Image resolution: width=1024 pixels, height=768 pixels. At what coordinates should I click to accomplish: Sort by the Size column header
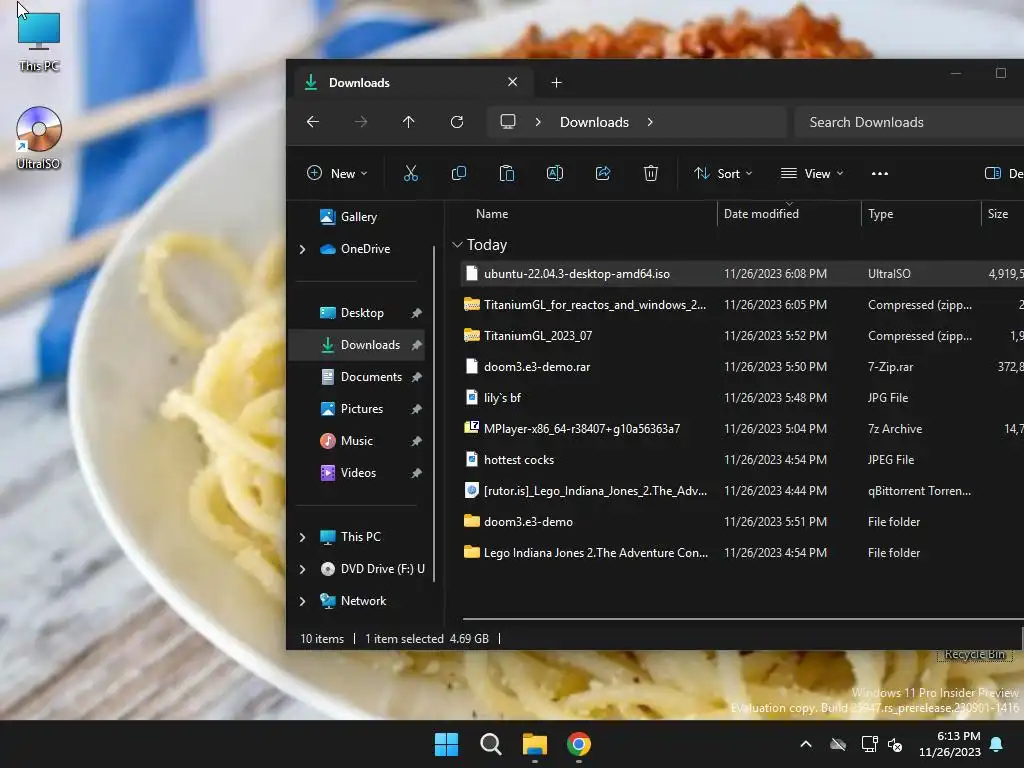tap(998, 214)
